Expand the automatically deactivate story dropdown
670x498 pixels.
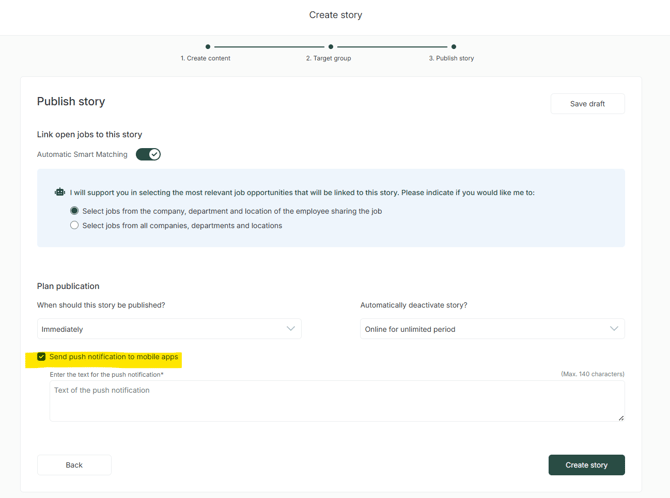(492, 329)
